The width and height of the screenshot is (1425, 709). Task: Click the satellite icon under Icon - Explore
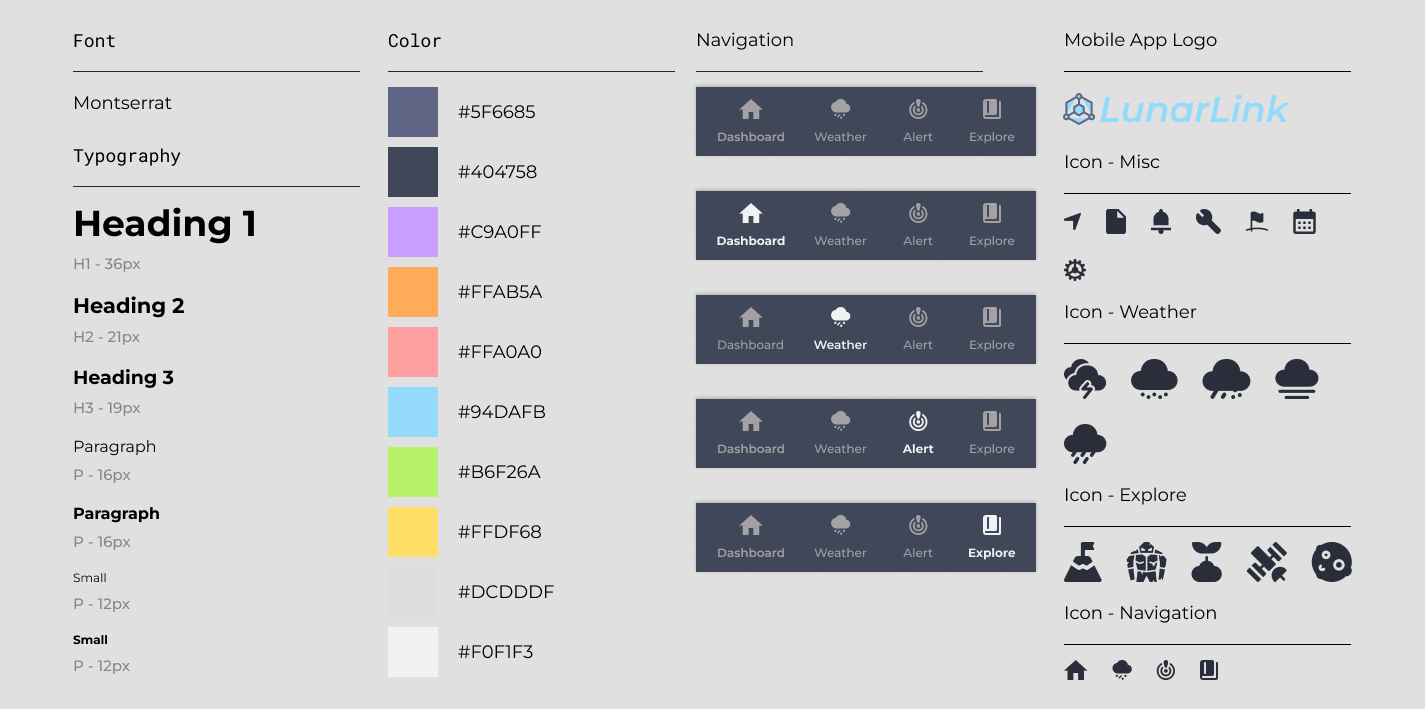[1268, 562]
